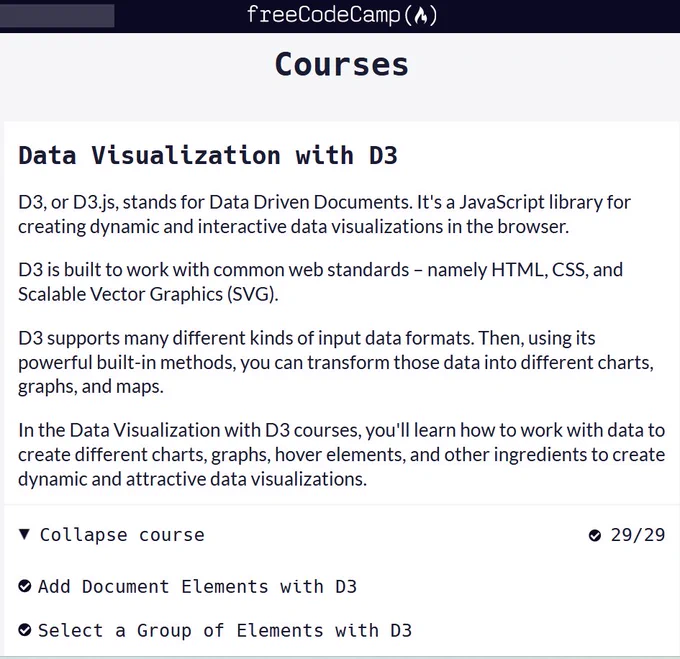Open Select a Group of Elements with D3
Screen dimensions: 680x659
coord(225,630)
